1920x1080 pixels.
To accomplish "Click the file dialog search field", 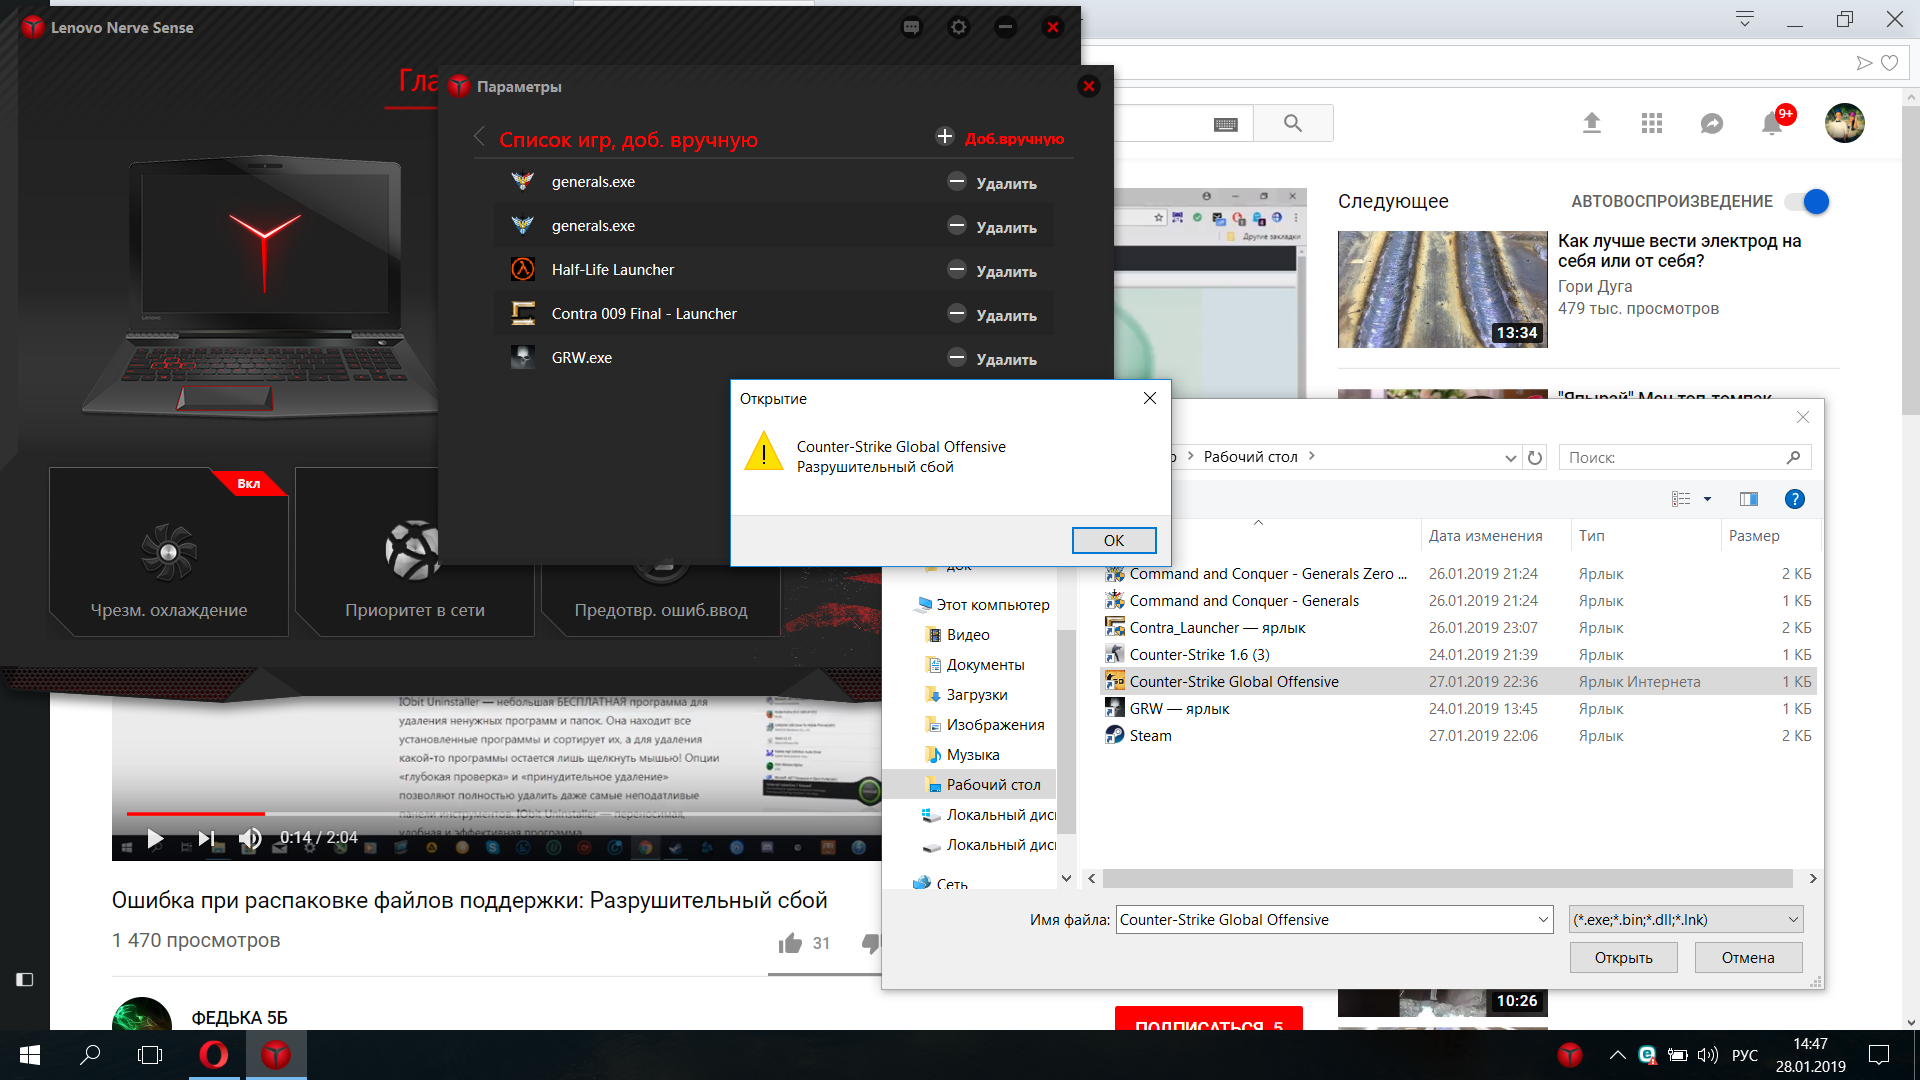I will [x=1684, y=458].
